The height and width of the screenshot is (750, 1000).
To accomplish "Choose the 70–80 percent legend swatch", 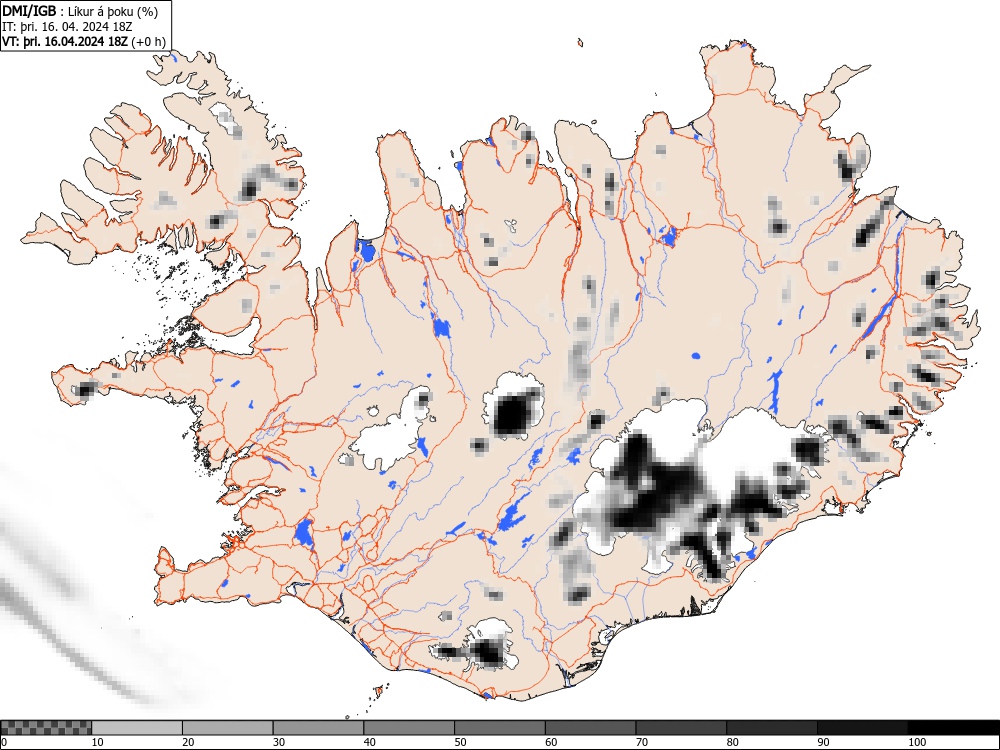I will [x=681, y=728].
